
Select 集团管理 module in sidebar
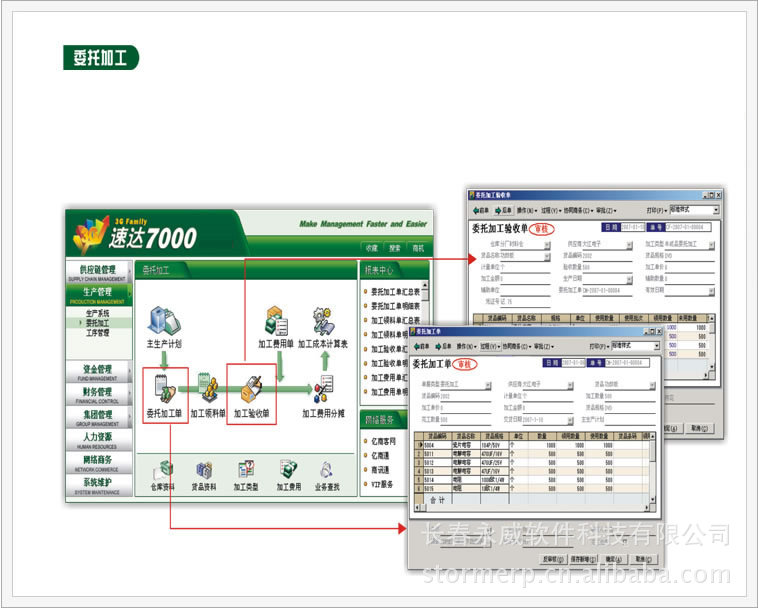[x=98, y=417]
